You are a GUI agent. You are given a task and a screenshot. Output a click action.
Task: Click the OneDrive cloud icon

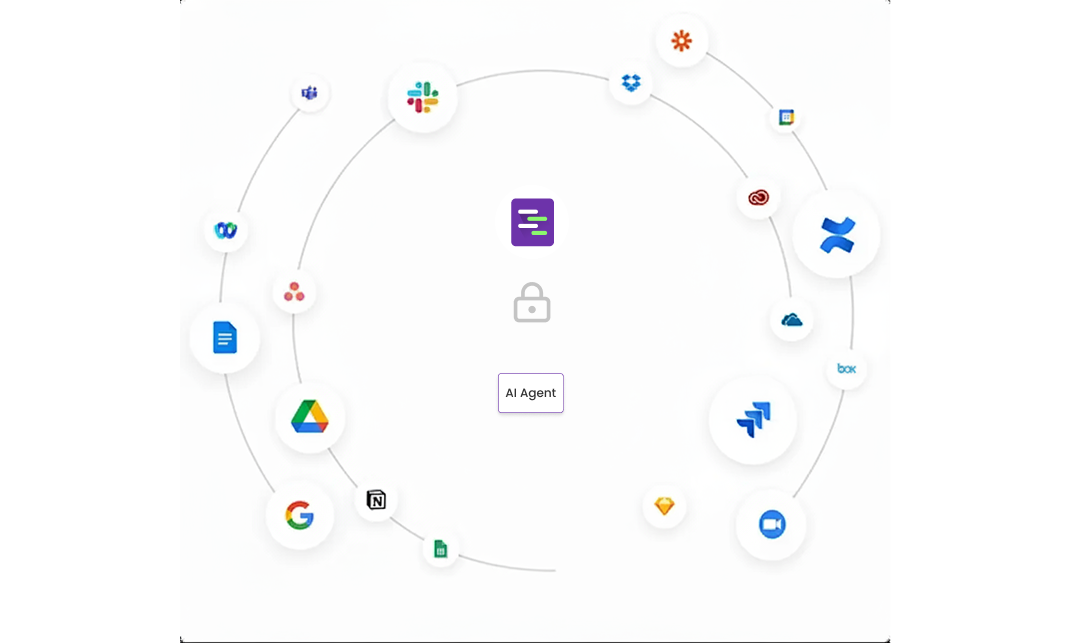point(792,319)
